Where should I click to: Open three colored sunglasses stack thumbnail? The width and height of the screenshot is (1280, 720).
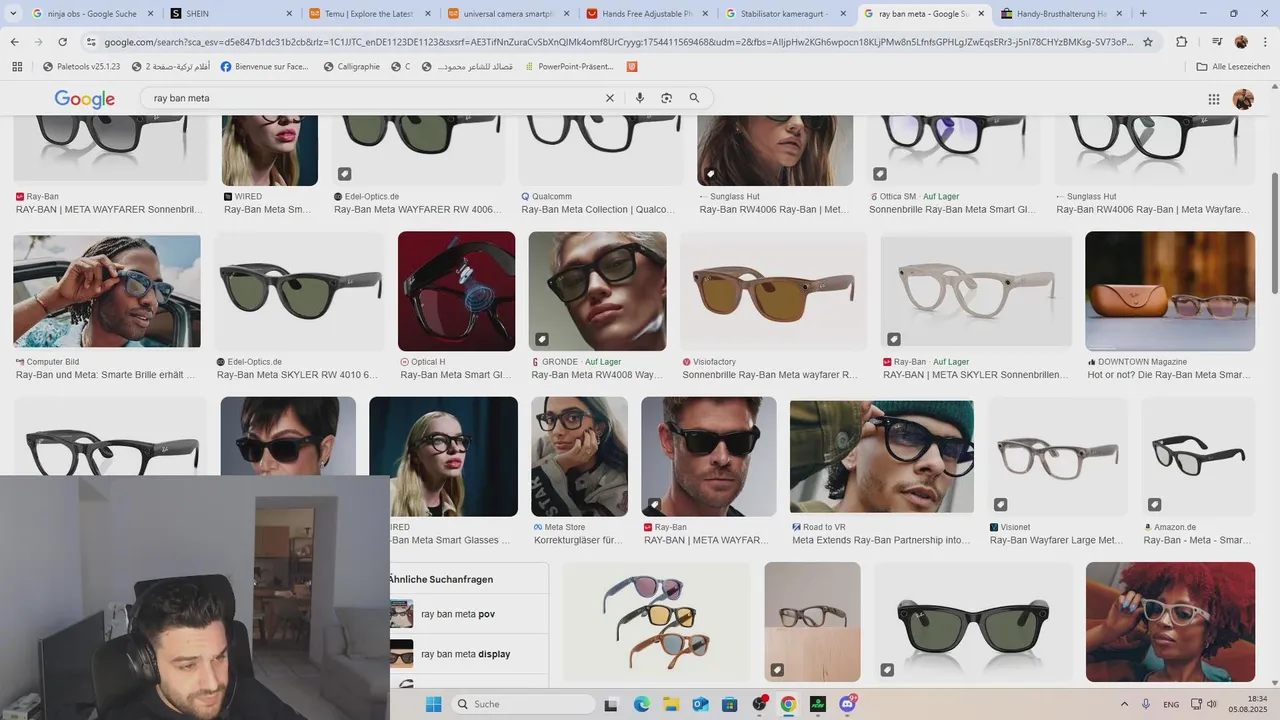656,622
